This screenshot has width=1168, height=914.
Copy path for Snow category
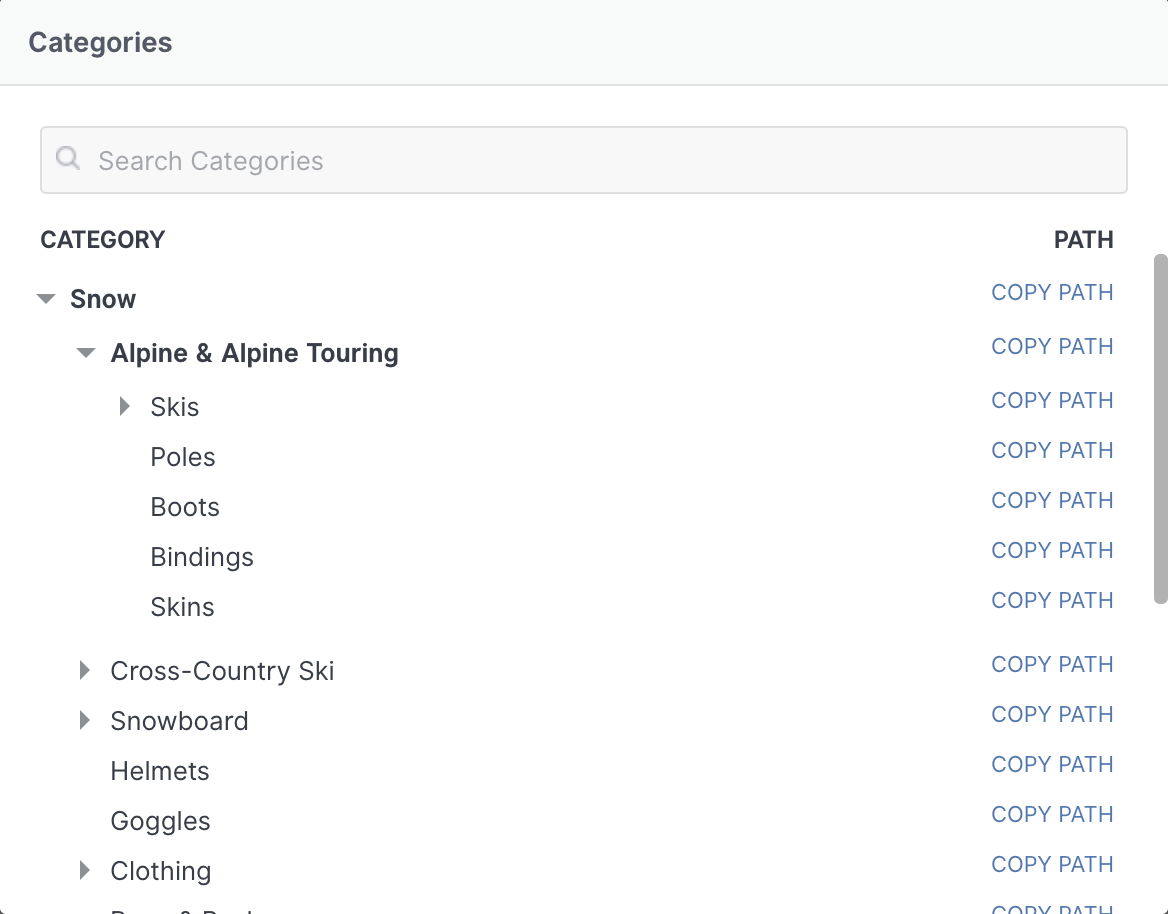point(1052,293)
